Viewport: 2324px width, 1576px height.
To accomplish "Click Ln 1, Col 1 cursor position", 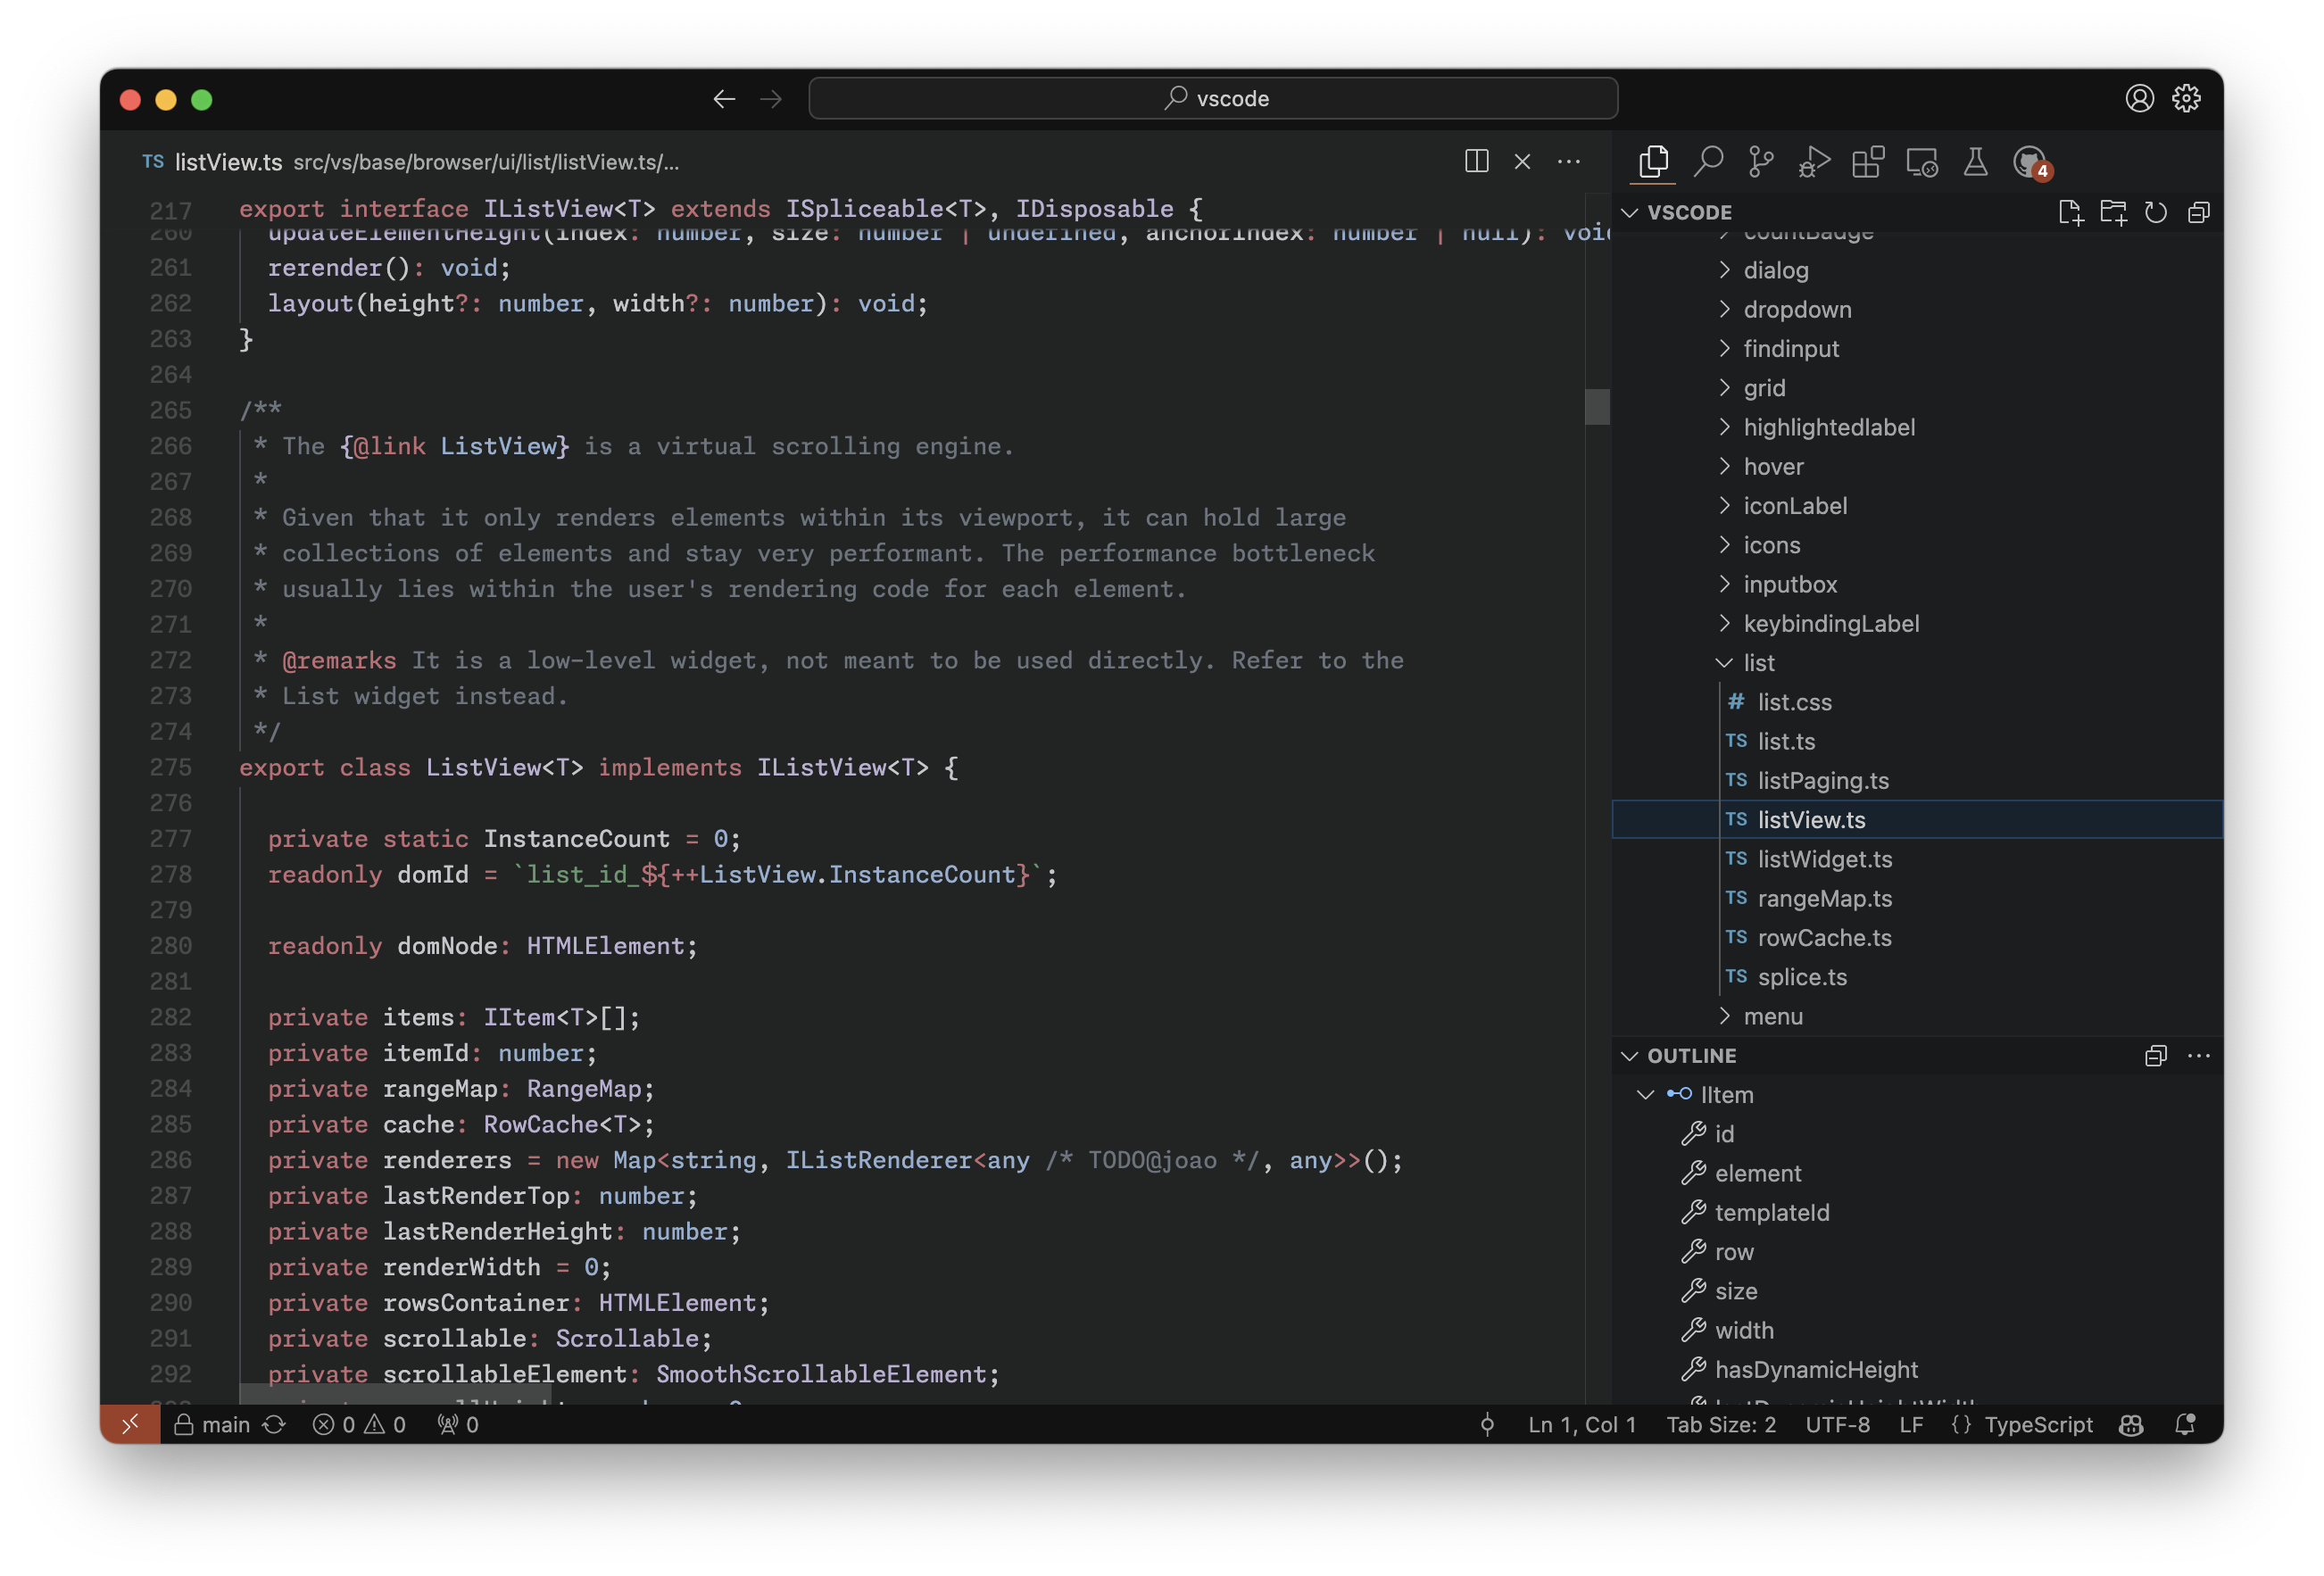I will [1581, 1424].
